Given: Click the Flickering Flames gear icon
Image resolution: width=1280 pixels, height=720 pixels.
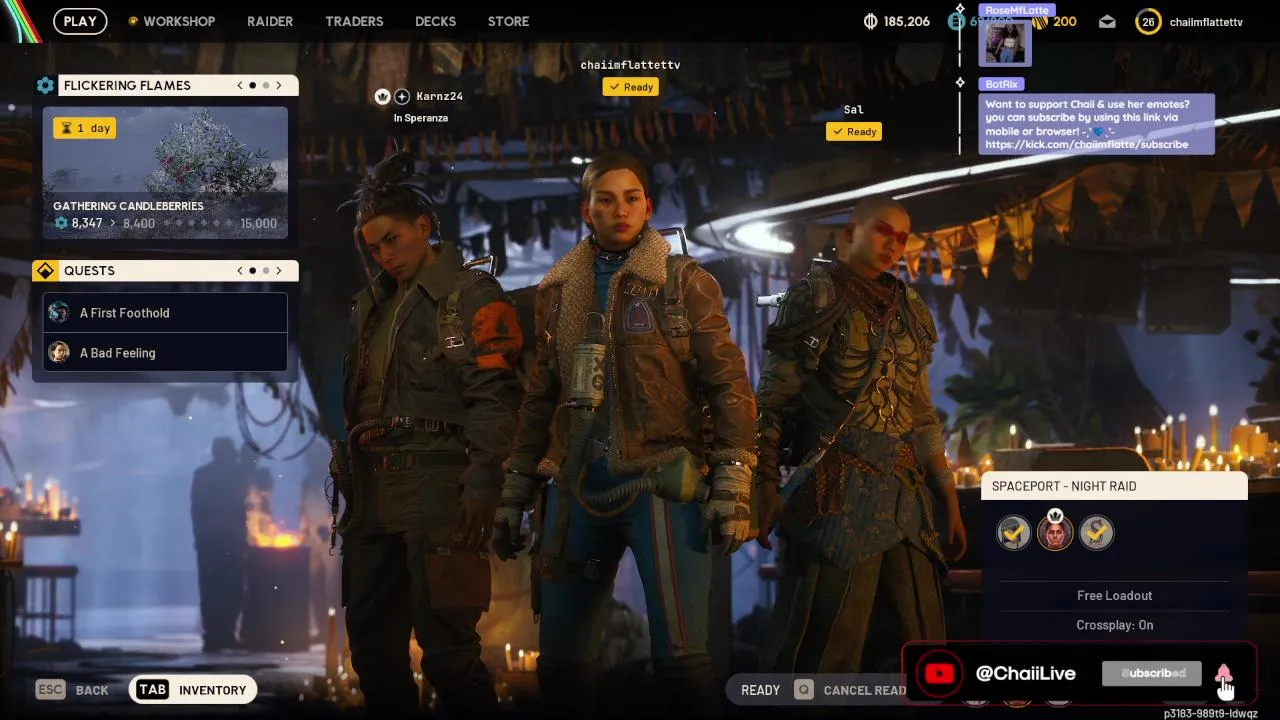Looking at the screenshot, I should pos(45,85).
